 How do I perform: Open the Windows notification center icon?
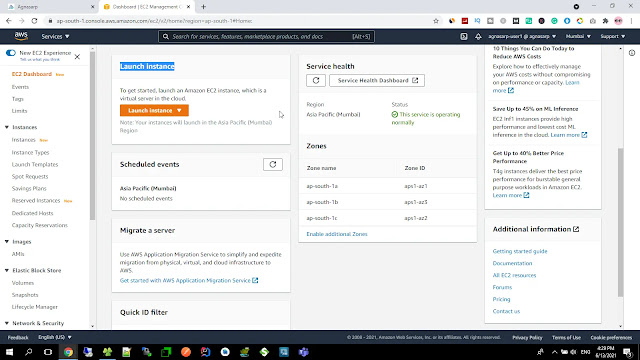point(627,352)
